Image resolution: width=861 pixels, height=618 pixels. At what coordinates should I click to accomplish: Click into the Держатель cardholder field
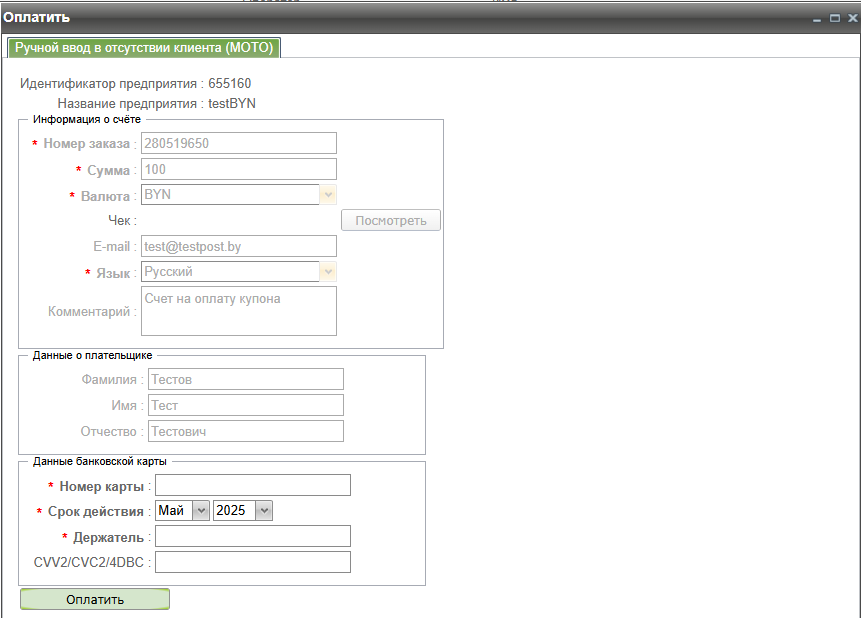click(252, 537)
